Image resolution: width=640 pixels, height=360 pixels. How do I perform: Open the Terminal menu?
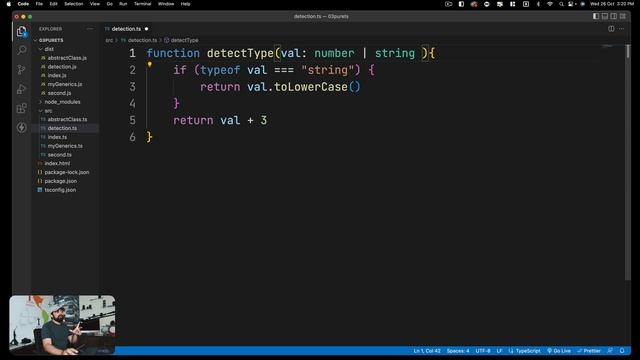pyautogui.click(x=142, y=4)
